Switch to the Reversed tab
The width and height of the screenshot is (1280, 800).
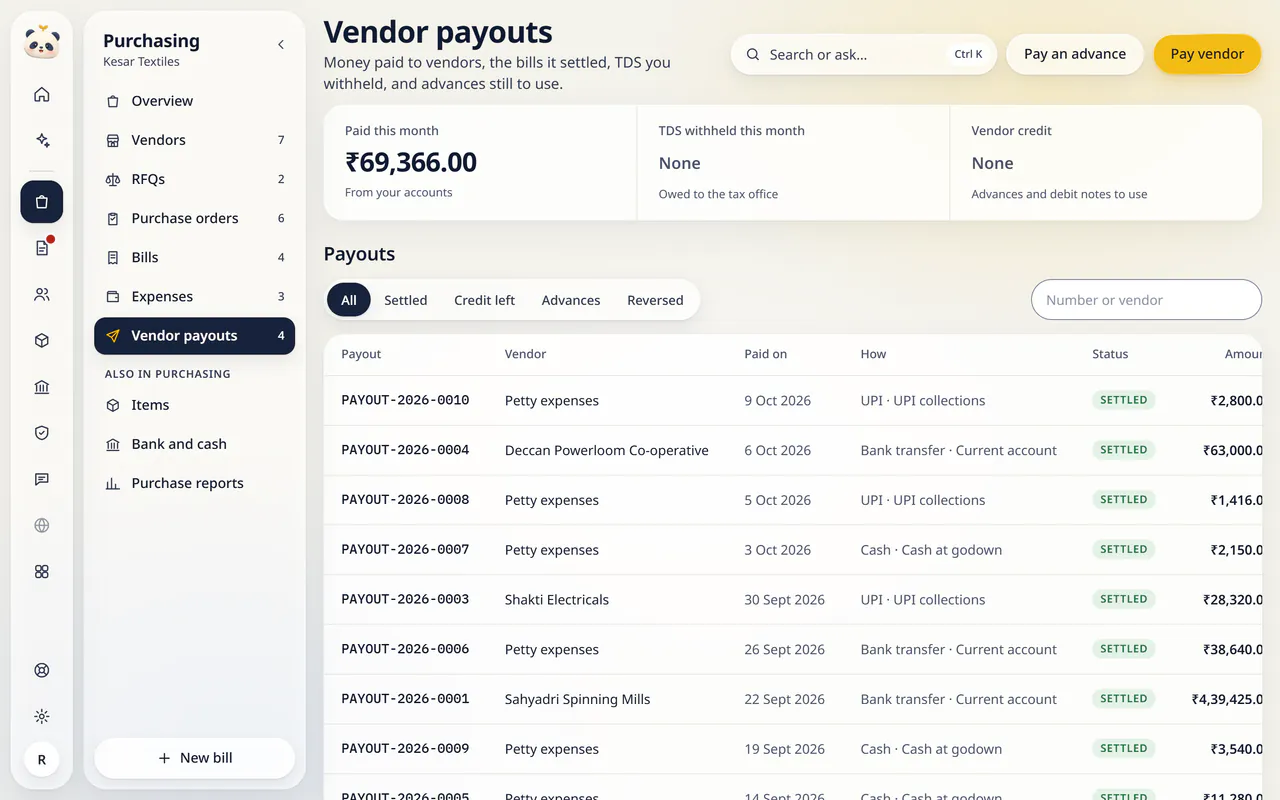[655, 300]
